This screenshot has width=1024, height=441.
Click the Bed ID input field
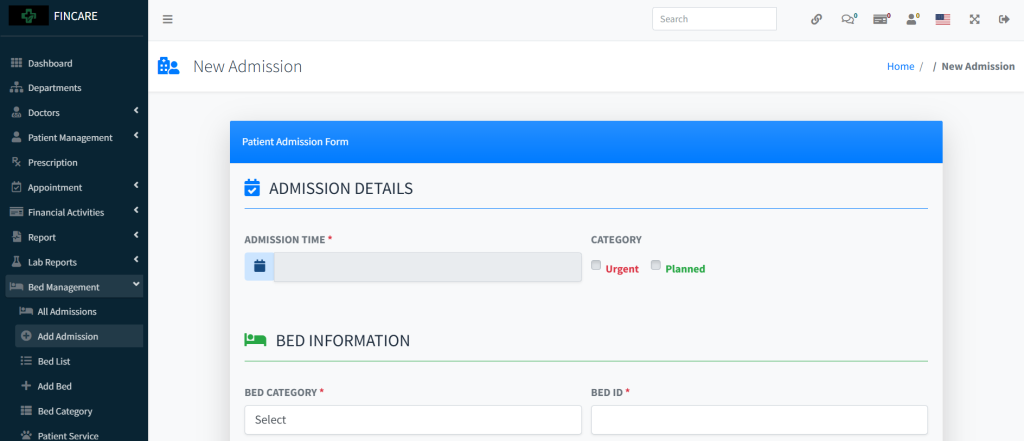[759, 420]
